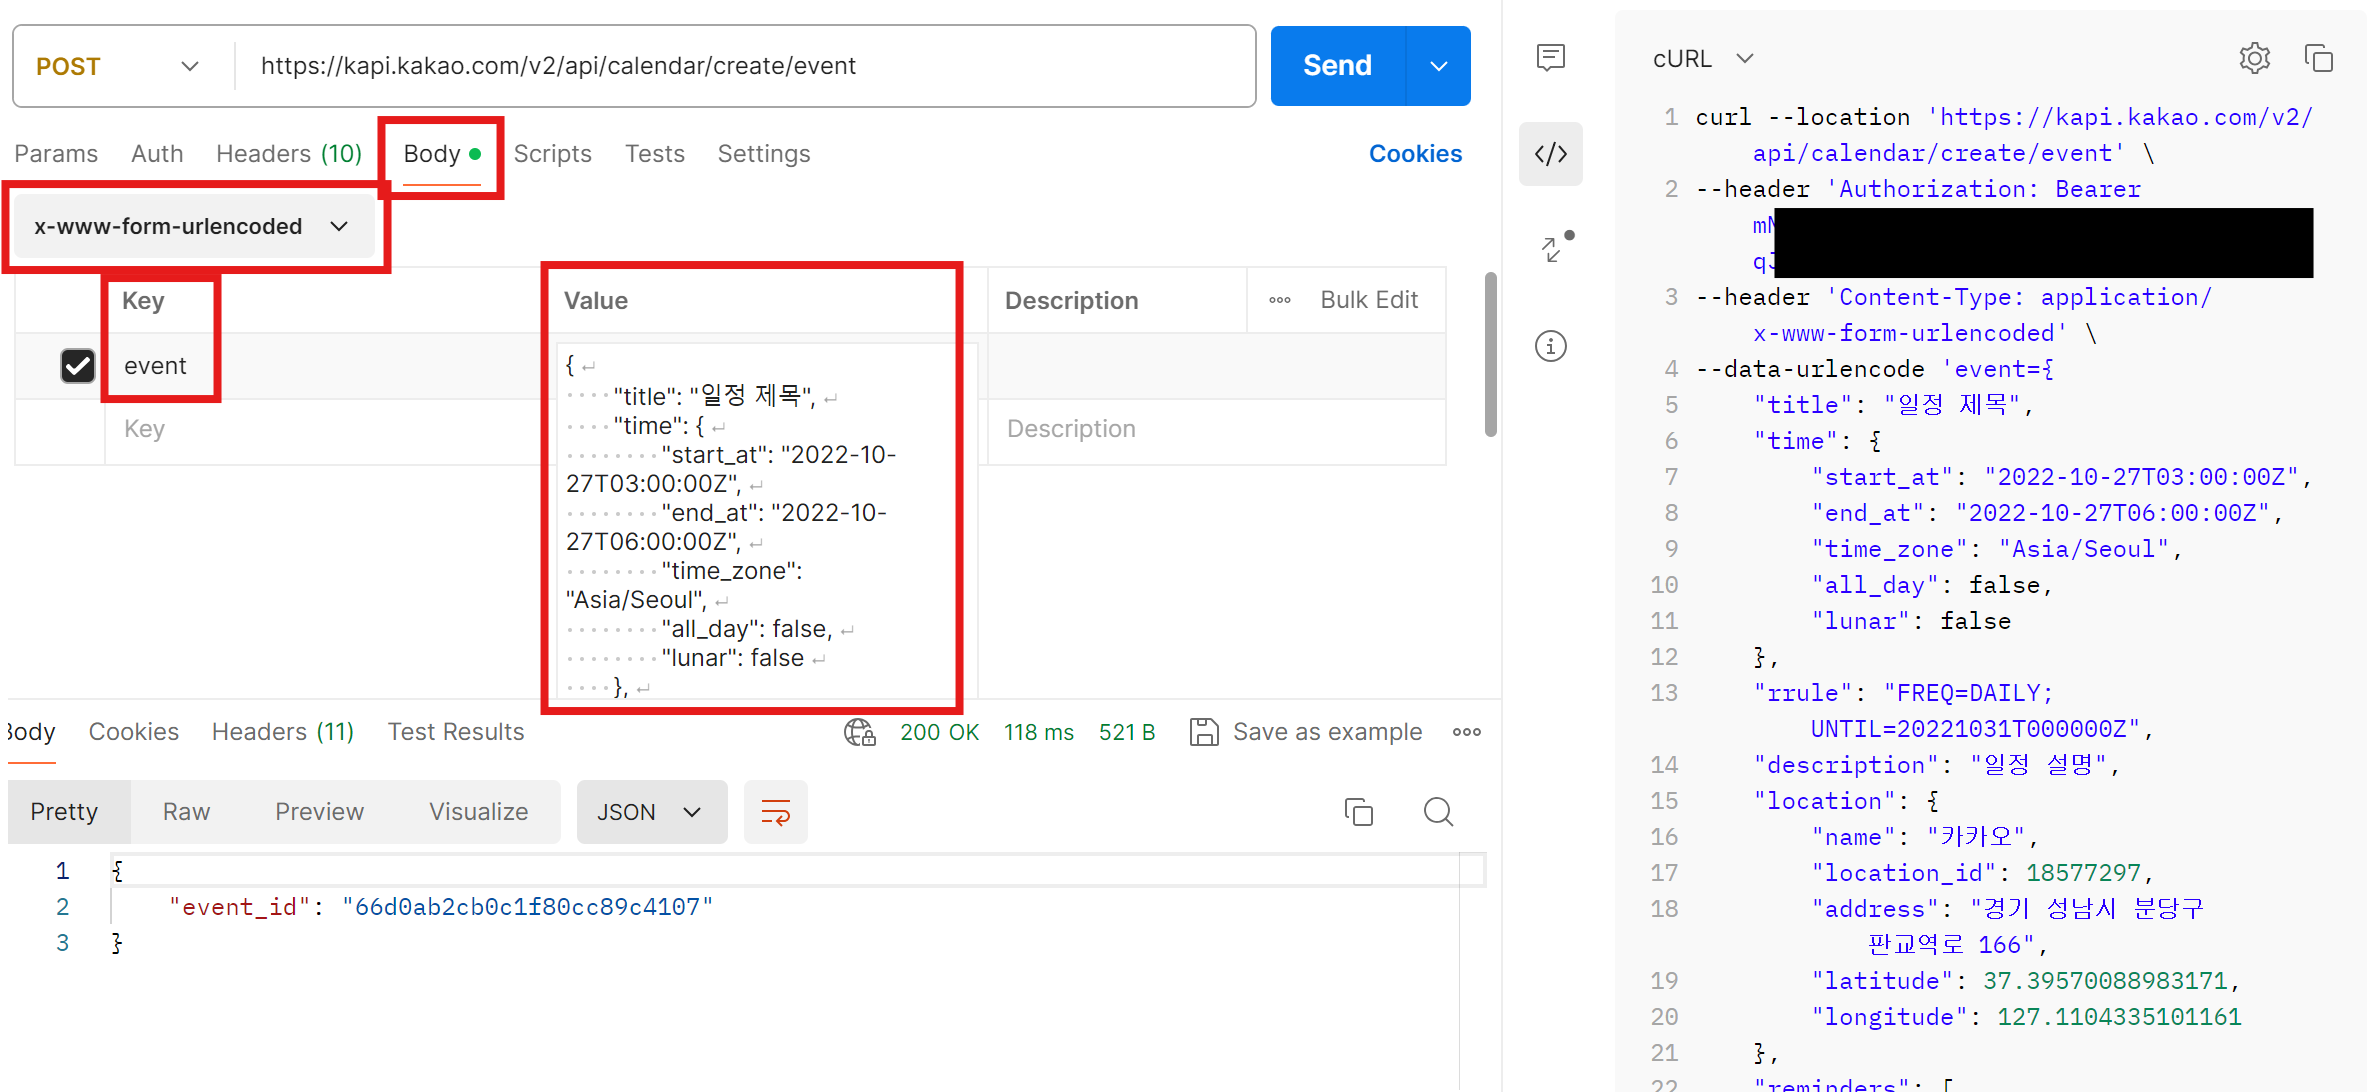Copy the response body
The image size is (2370, 1092).
point(1358,812)
